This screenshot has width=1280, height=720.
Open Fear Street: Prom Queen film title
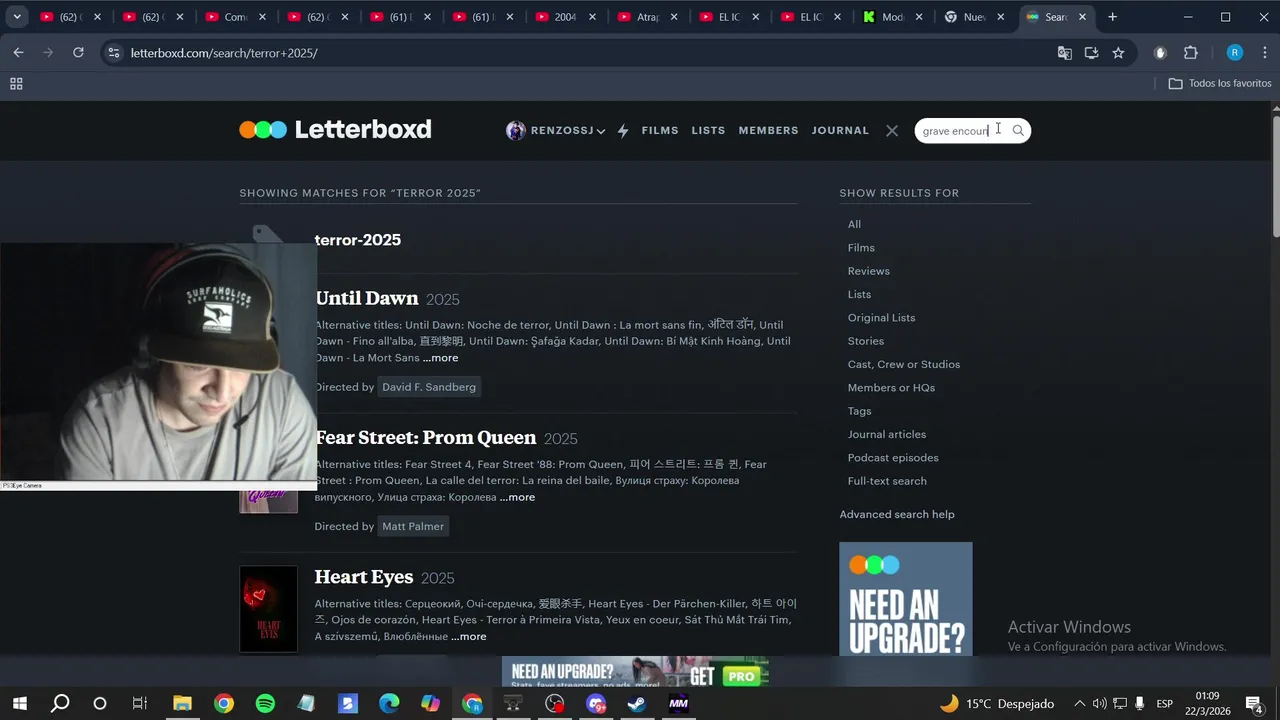425,438
